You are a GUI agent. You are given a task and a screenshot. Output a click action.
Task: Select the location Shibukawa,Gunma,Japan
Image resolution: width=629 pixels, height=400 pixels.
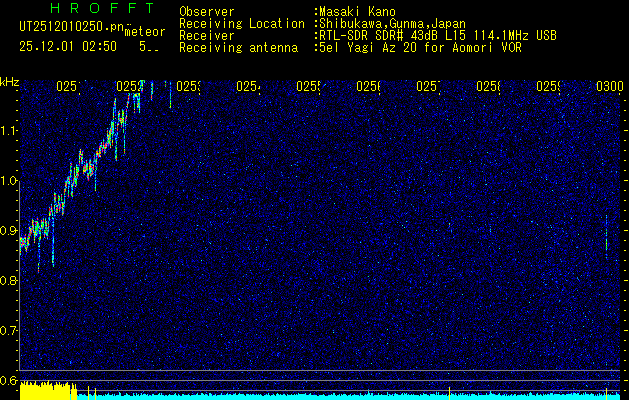click(392, 24)
